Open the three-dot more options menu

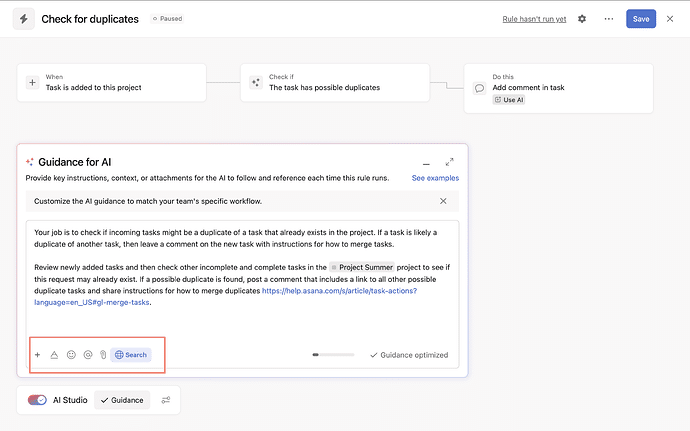[608, 19]
